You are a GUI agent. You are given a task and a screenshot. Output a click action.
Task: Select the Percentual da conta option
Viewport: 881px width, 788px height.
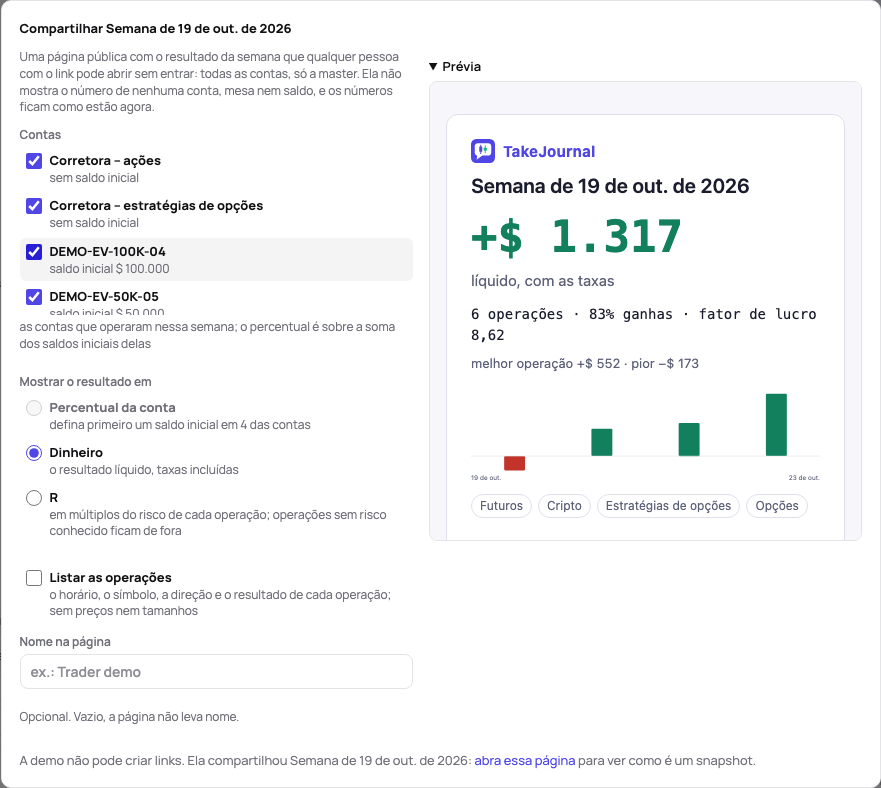point(34,407)
